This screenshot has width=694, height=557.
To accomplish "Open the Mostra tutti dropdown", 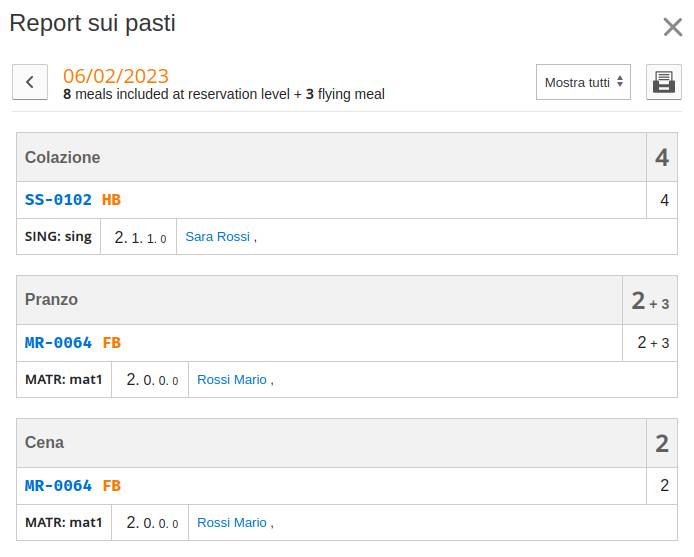I will 583,82.
